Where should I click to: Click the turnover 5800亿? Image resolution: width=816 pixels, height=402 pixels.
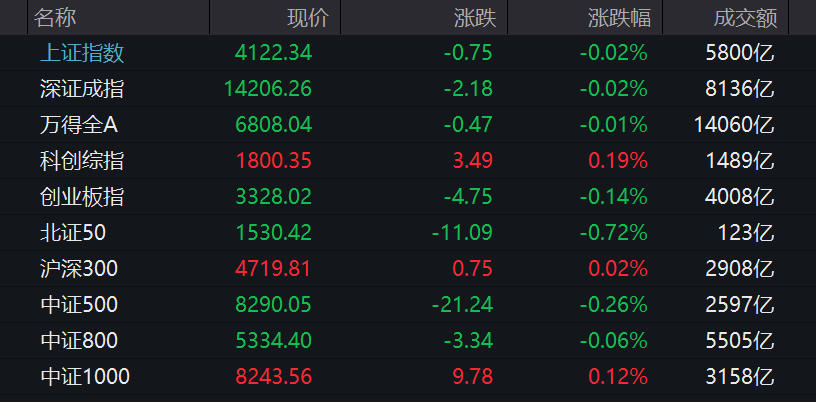point(740,53)
